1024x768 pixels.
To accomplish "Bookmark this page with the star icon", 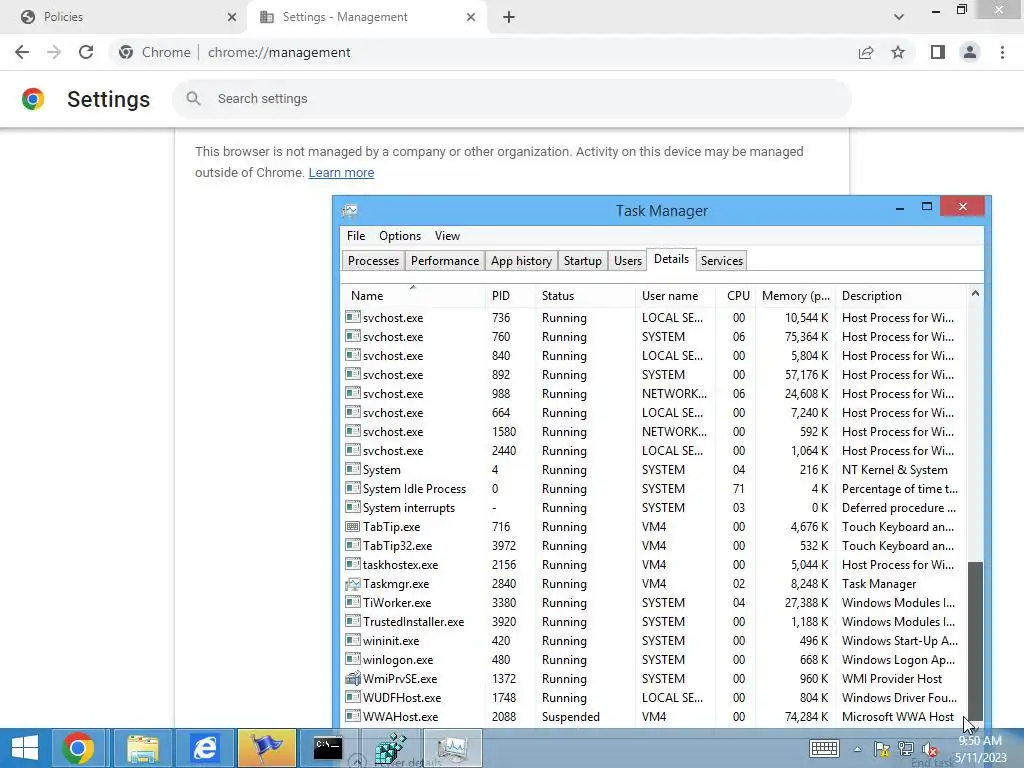I will 898,52.
